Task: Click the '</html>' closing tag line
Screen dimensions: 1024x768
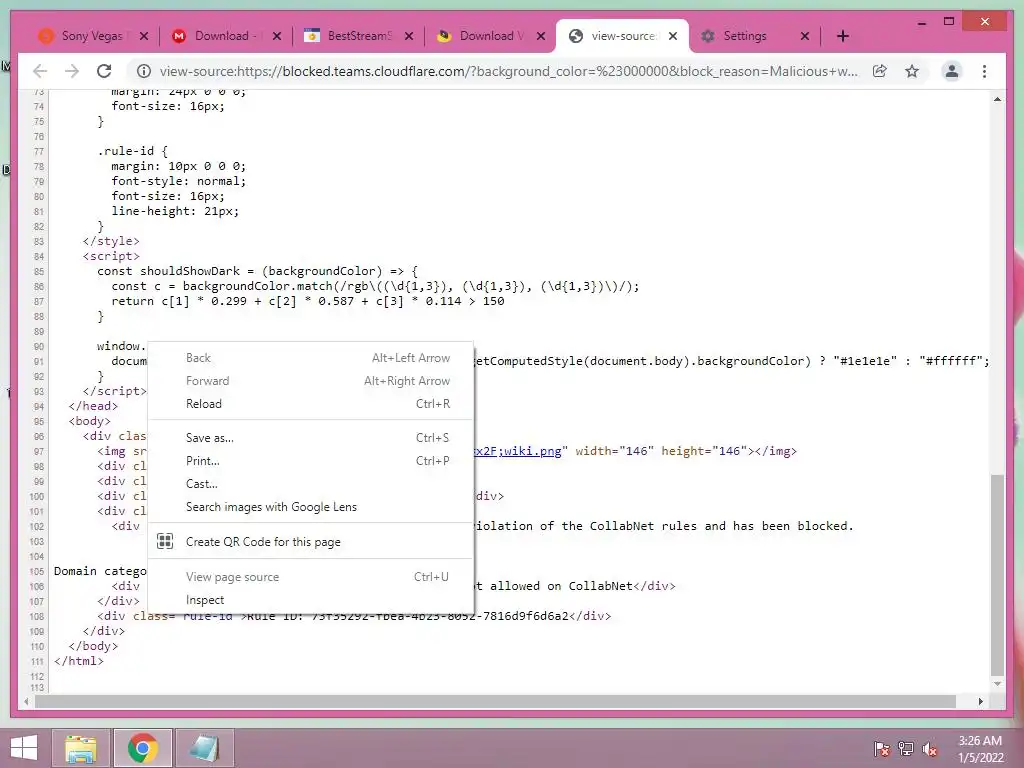Action: [79, 661]
